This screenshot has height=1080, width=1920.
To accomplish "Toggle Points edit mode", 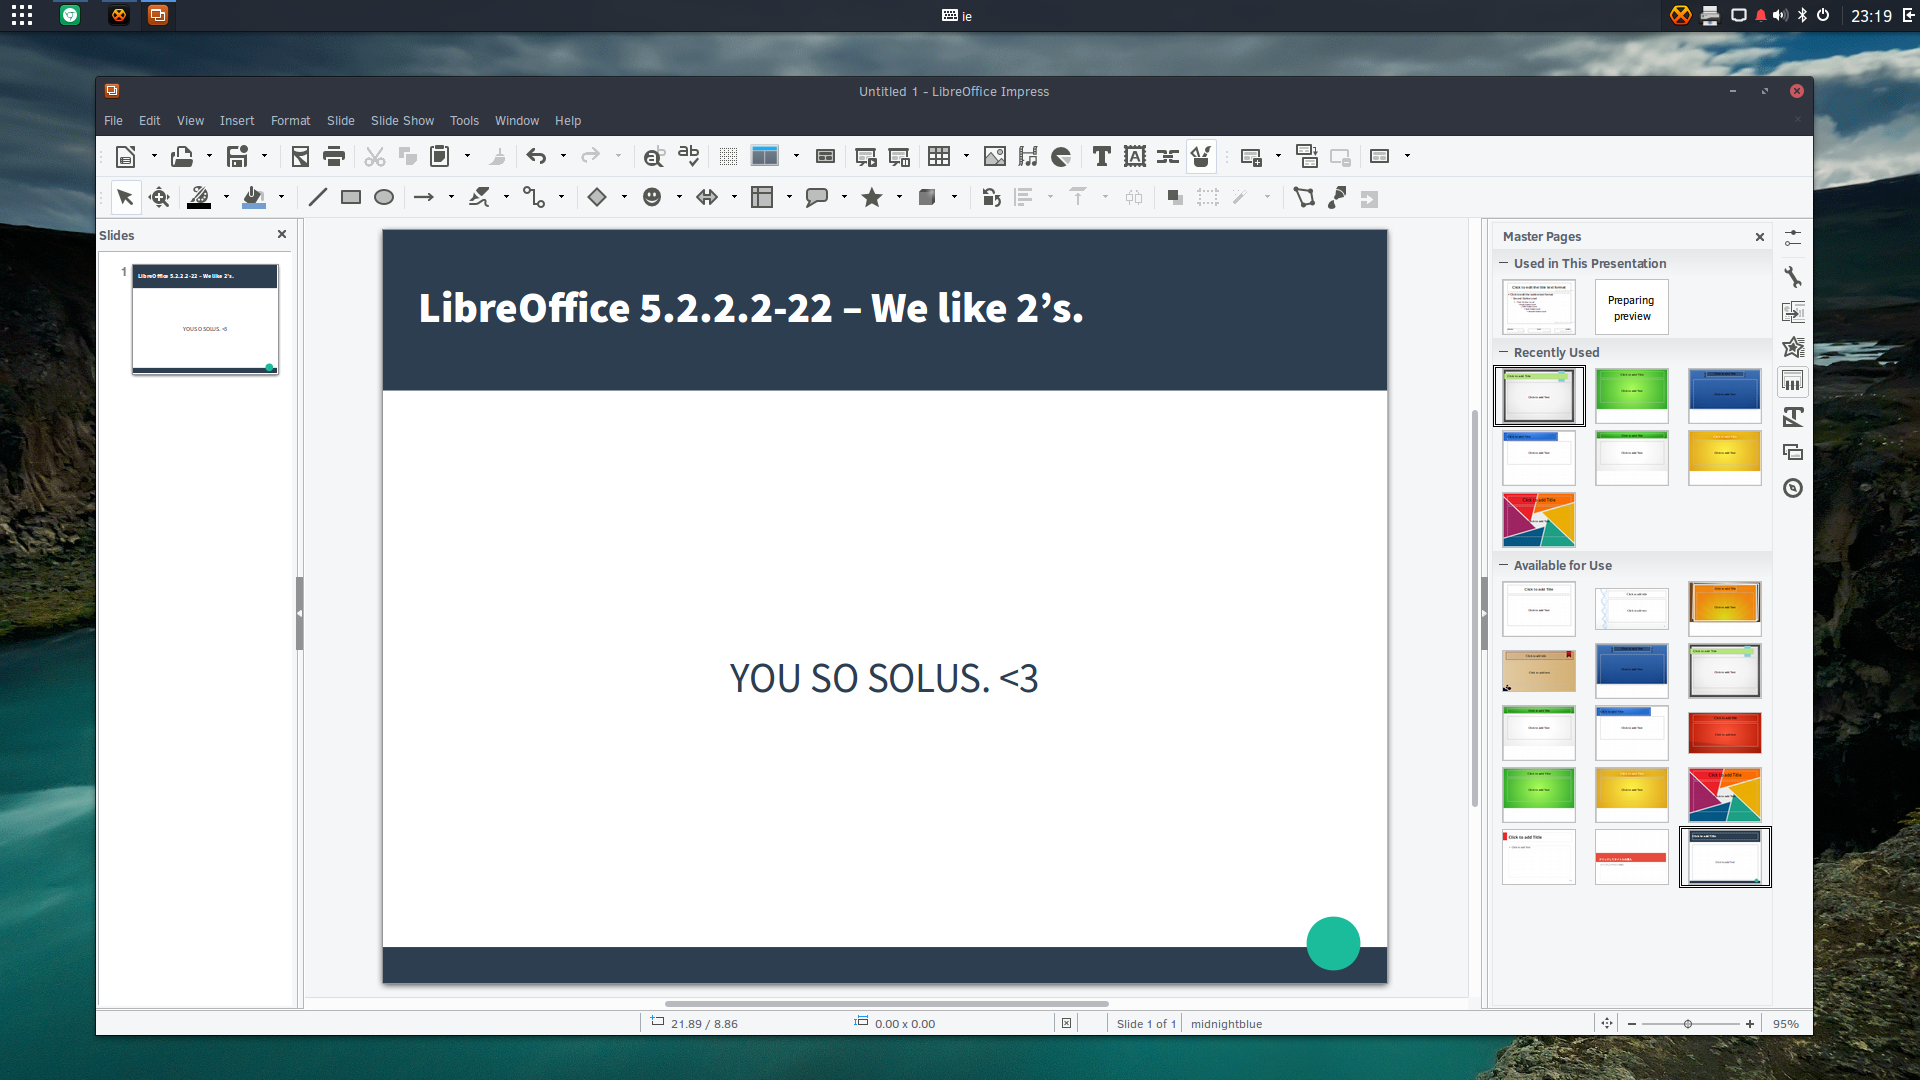I will click(1304, 198).
